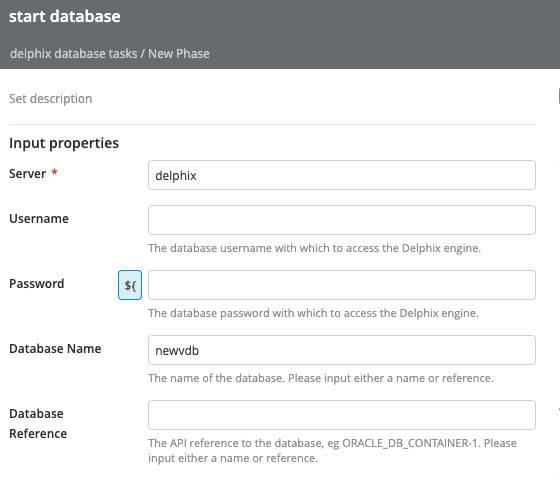The height and width of the screenshot is (480, 560).
Task: Click the Input properties section heading
Action: pos(64,143)
